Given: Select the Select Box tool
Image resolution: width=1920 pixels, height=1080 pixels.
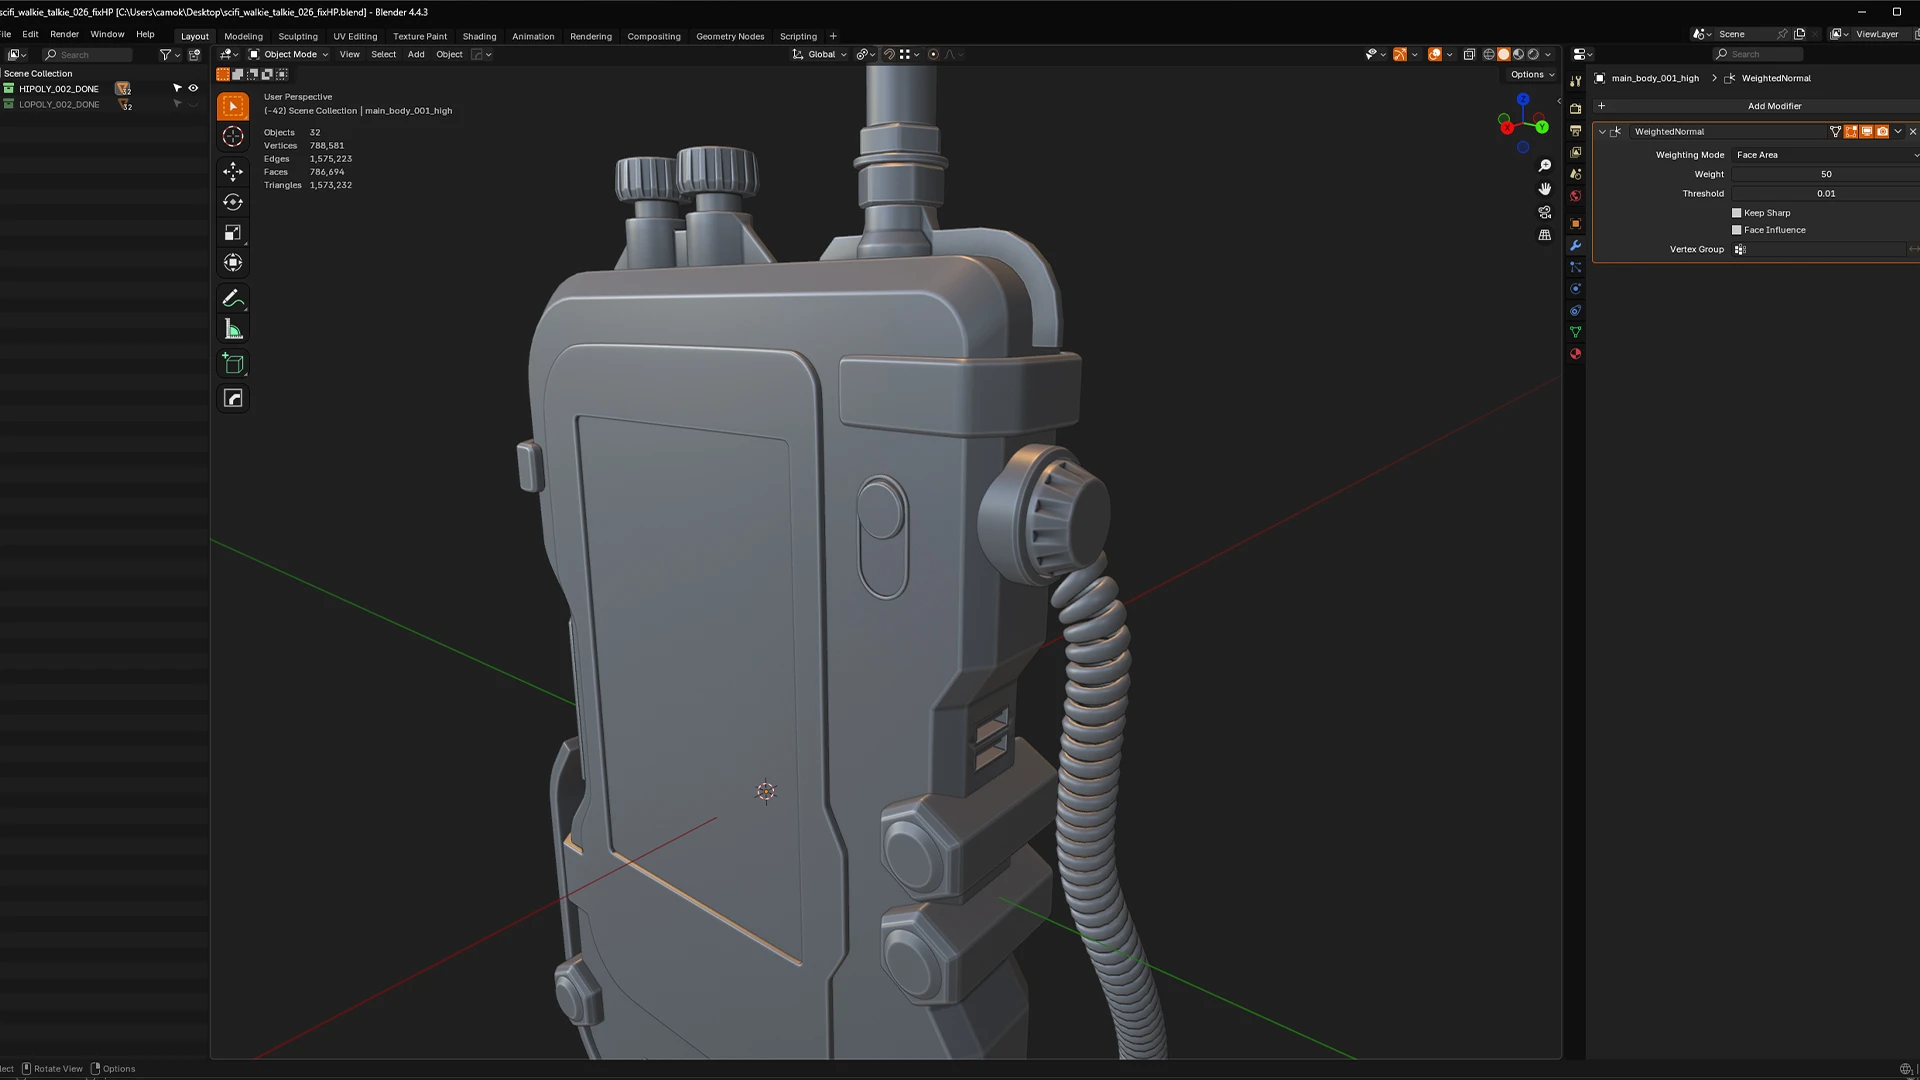Looking at the screenshot, I should coord(233,106).
